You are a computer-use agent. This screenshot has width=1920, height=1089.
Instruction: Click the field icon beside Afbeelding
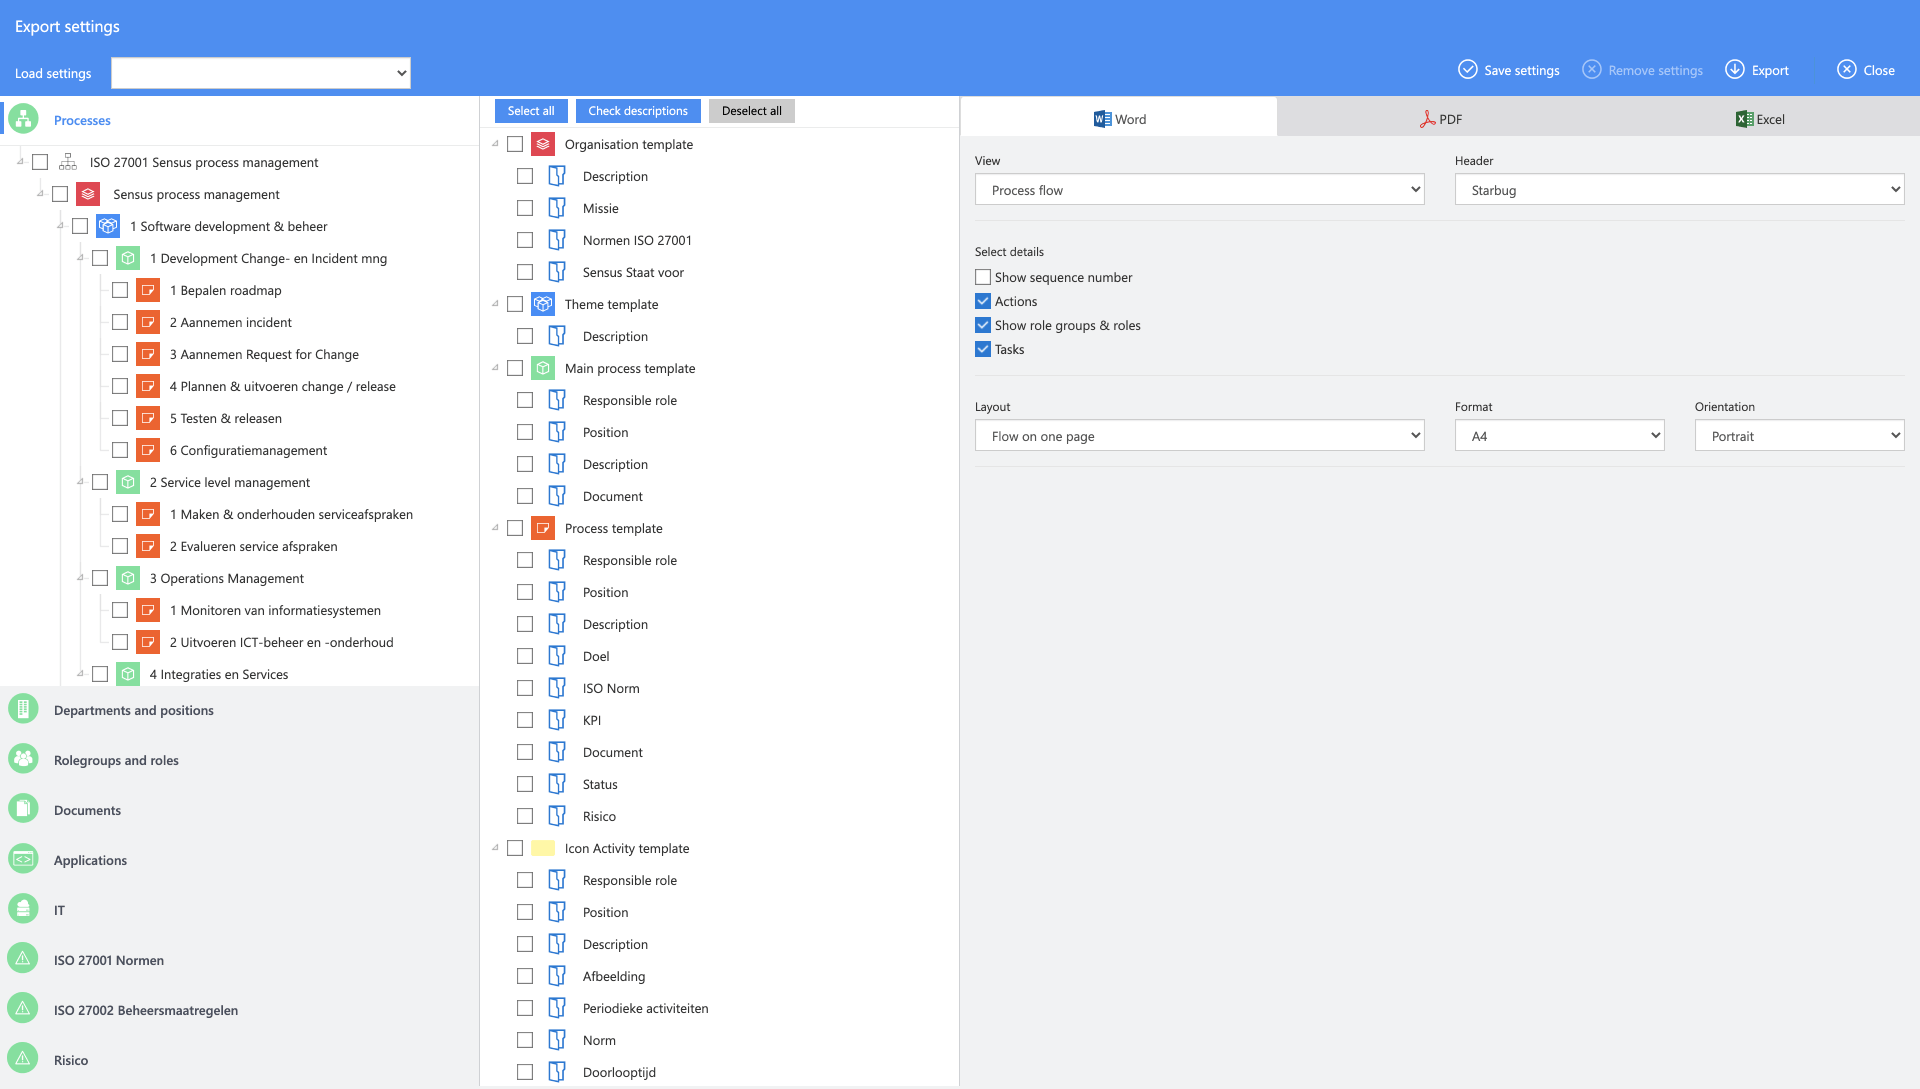tap(557, 976)
